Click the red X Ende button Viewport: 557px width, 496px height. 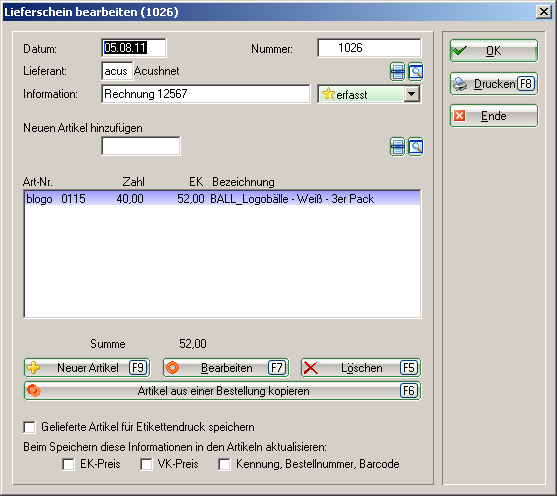494,116
